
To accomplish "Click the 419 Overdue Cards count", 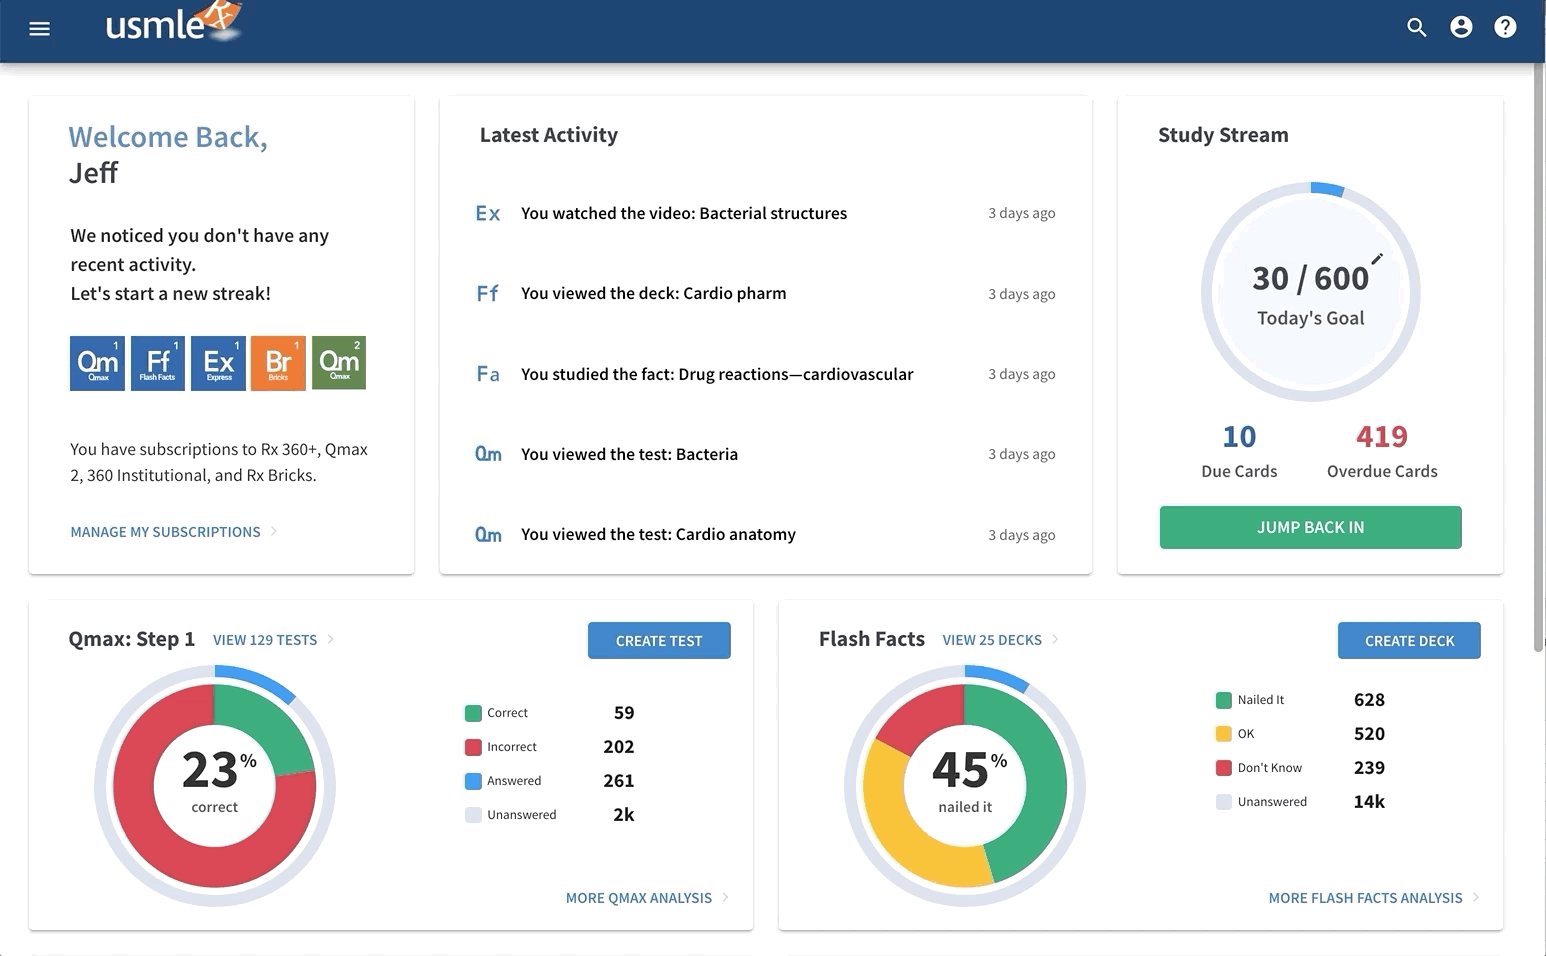I will 1382,437.
